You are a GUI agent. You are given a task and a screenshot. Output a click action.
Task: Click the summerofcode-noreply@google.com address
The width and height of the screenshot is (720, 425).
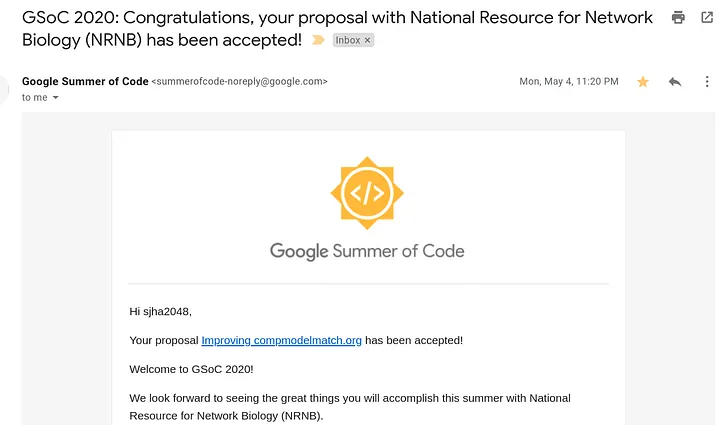tap(239, 82)
